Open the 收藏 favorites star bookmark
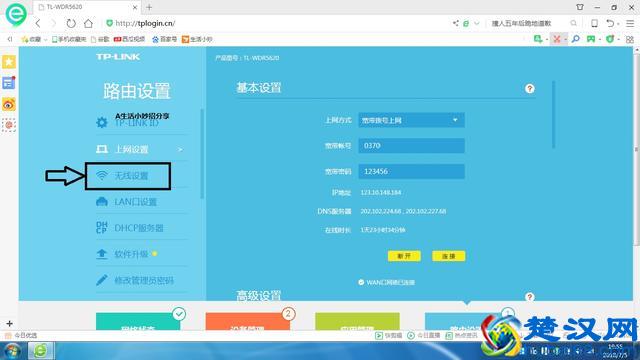The height and width of the screenshot is (360, 640). click(31, 39)
